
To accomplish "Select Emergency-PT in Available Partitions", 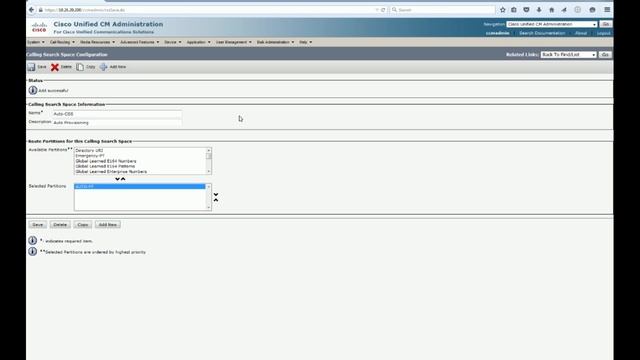I will click(140, 156).
